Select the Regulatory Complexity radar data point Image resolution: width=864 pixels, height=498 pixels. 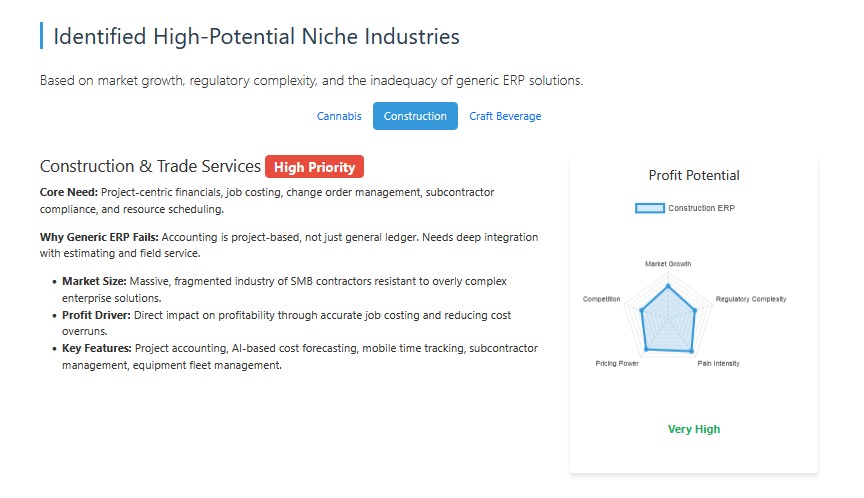point(696,311)
